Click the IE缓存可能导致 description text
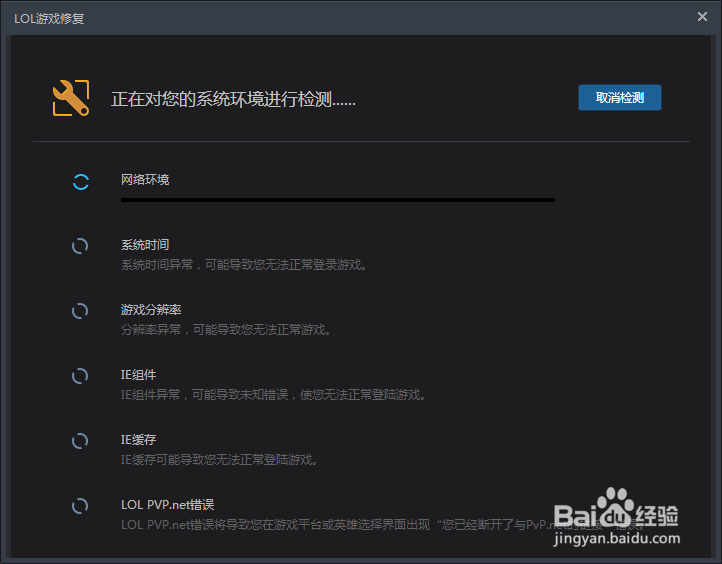The image size is (722, 564). [219, 459]
